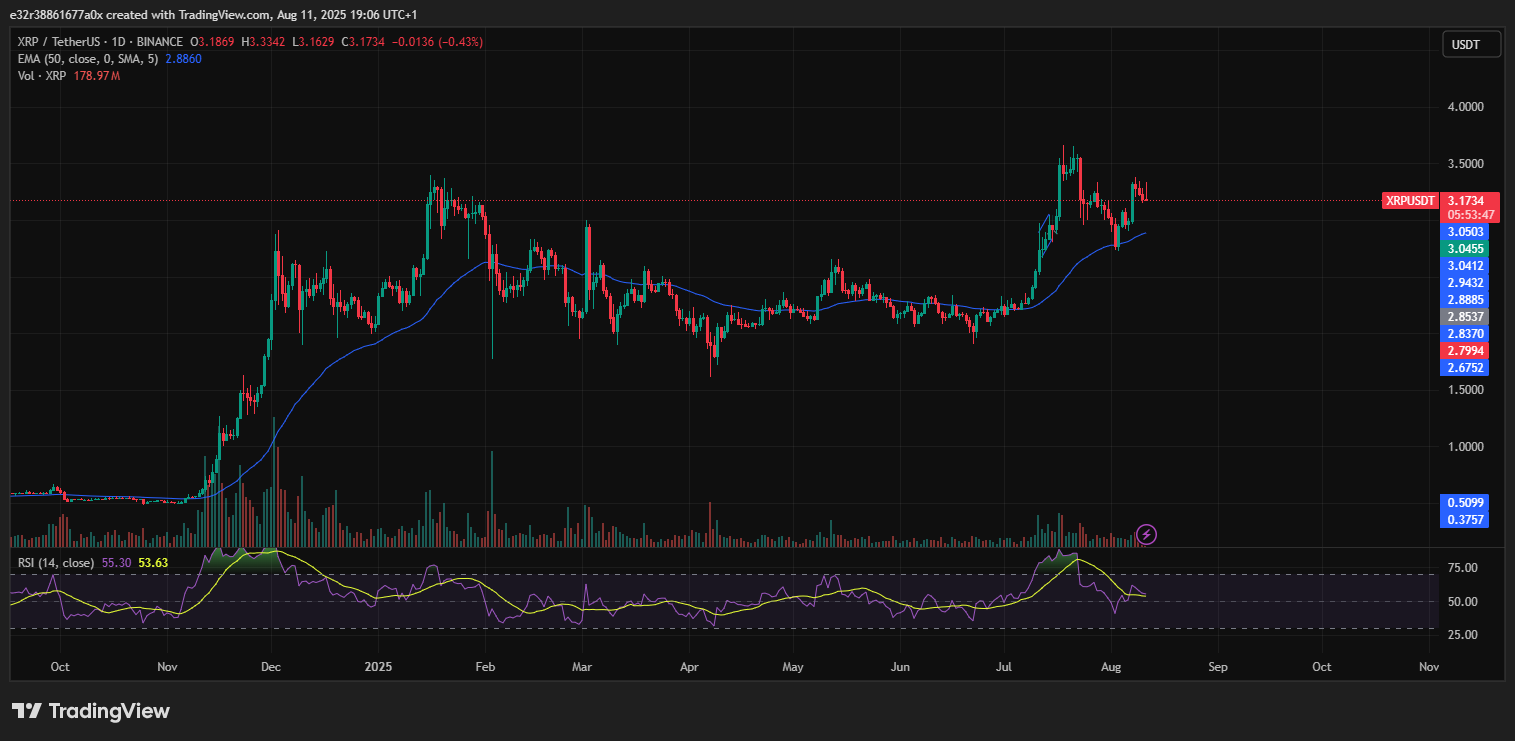Screen dimensions: 1515x741
Task: Click the Mar label on time axis
Action: pyautogui.click(x=582, y=666)
